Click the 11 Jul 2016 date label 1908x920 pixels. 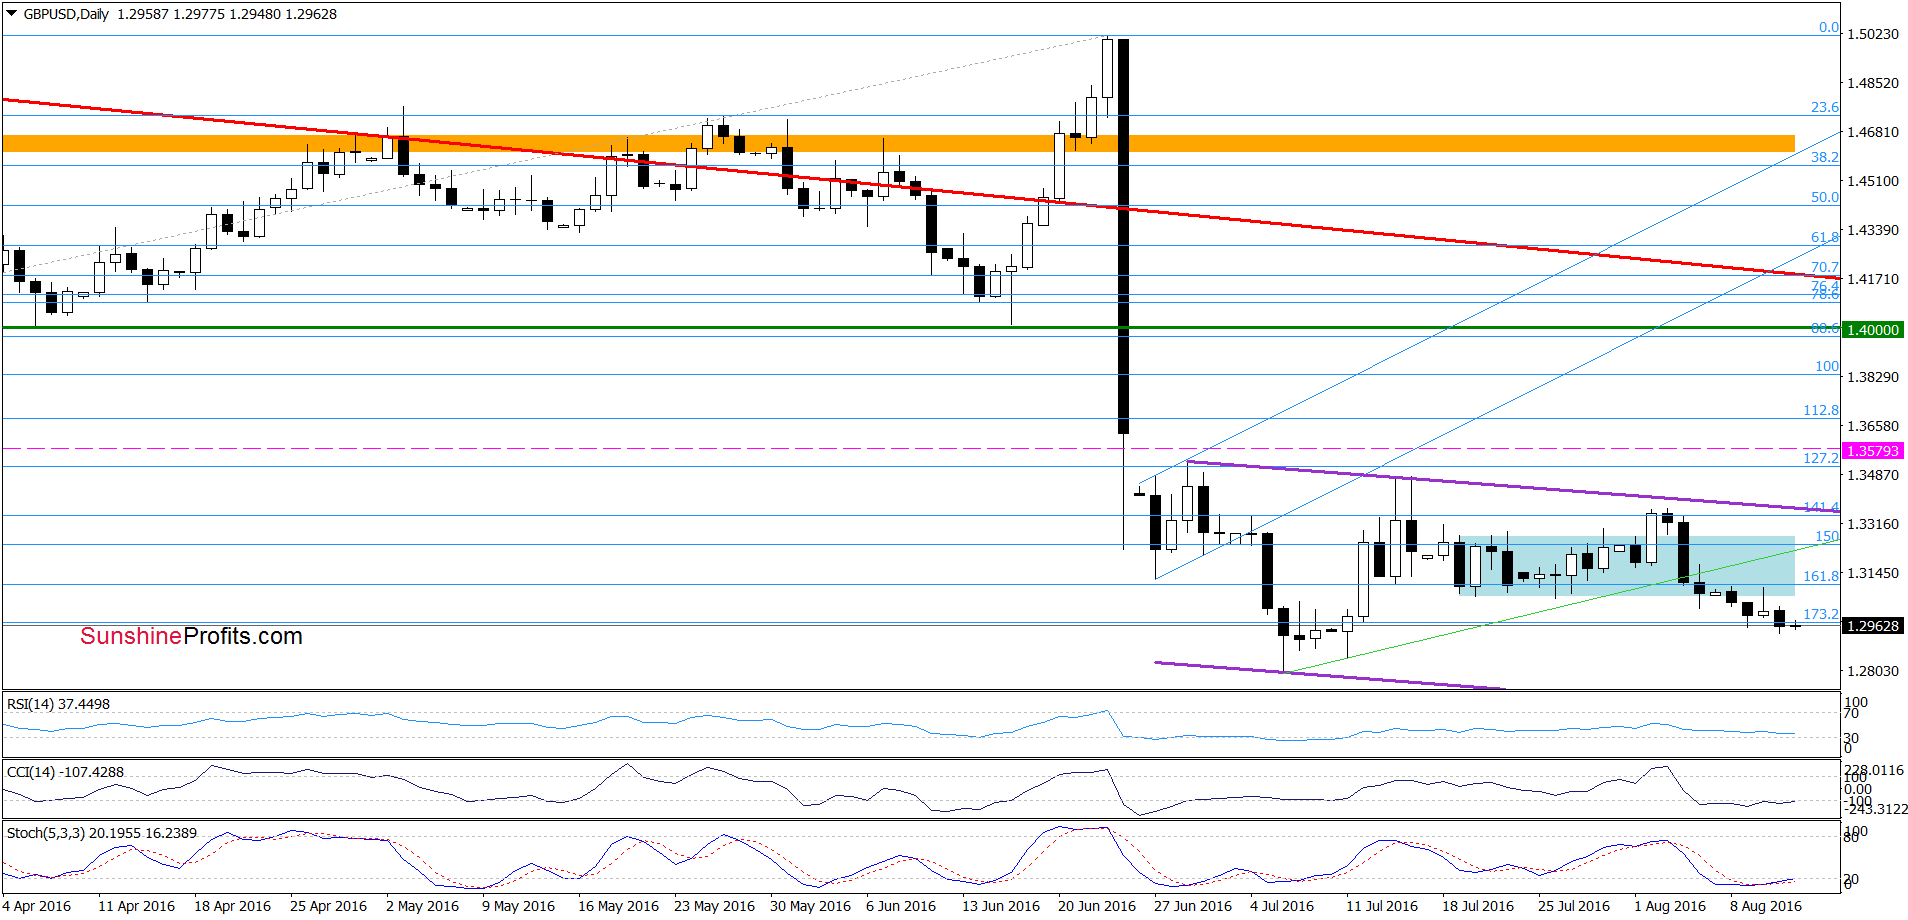tap(1382, 906)
